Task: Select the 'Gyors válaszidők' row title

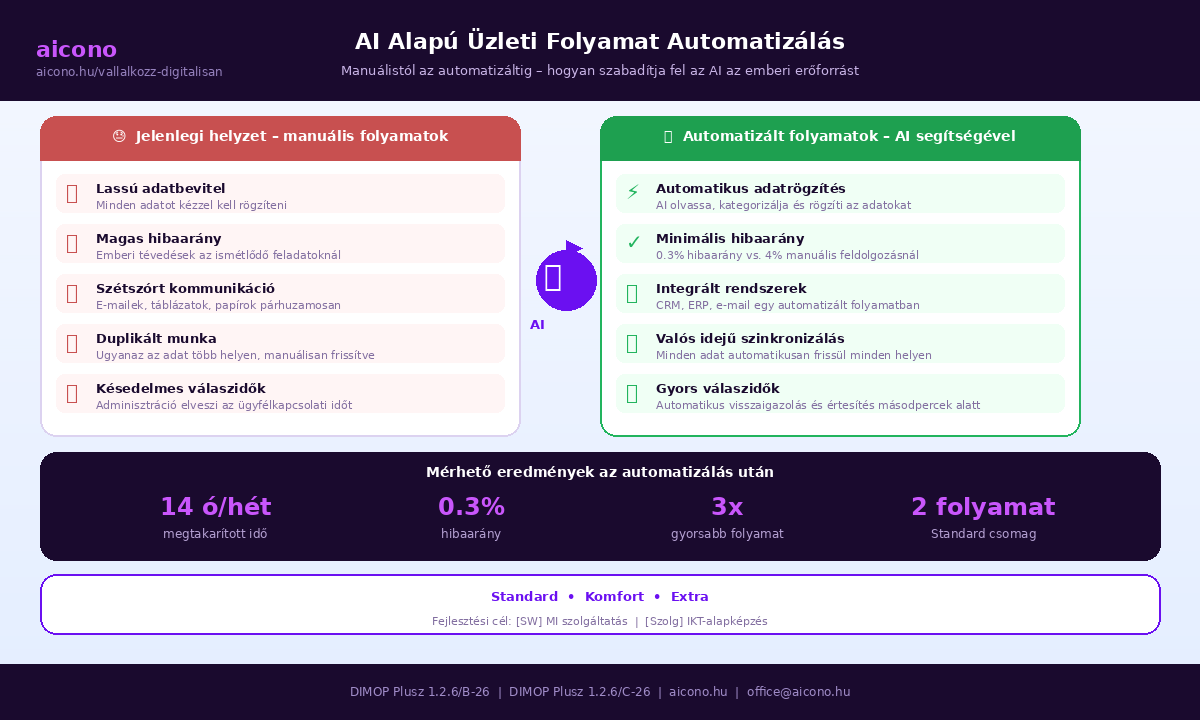Action: [718, 388]
